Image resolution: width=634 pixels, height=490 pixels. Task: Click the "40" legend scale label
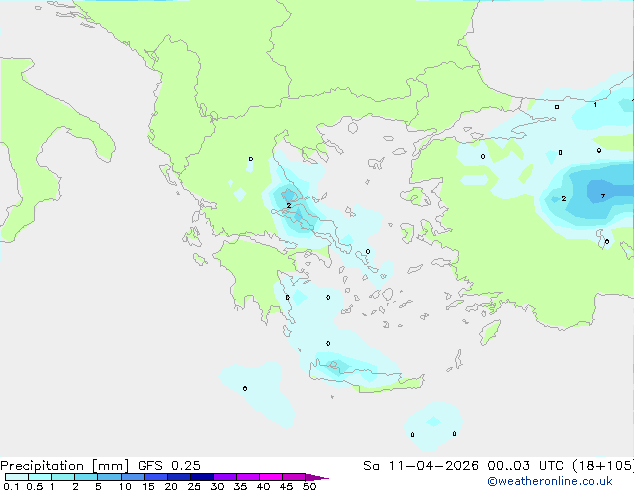[263, 486]
